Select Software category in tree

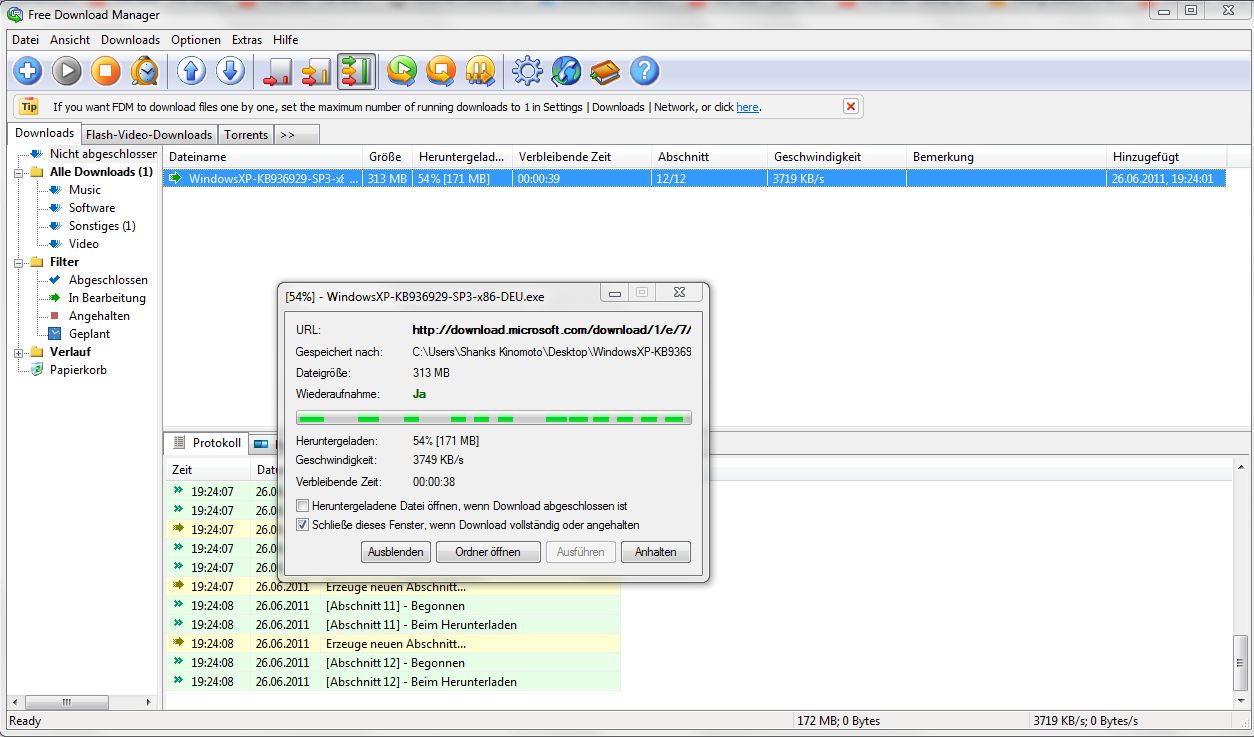coord(92,208)
